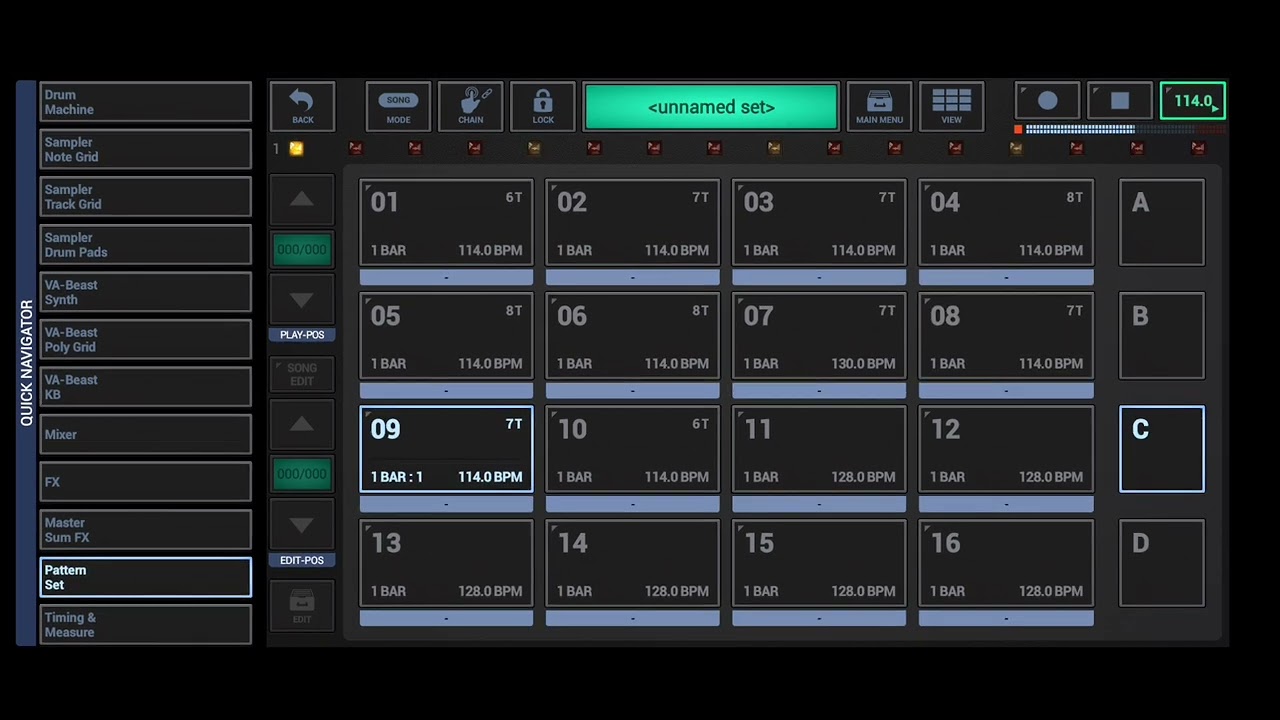This screenshot has height=720, width=1280.
Task: Open VA-Beast KB view
Action: (x=146, y=387)
